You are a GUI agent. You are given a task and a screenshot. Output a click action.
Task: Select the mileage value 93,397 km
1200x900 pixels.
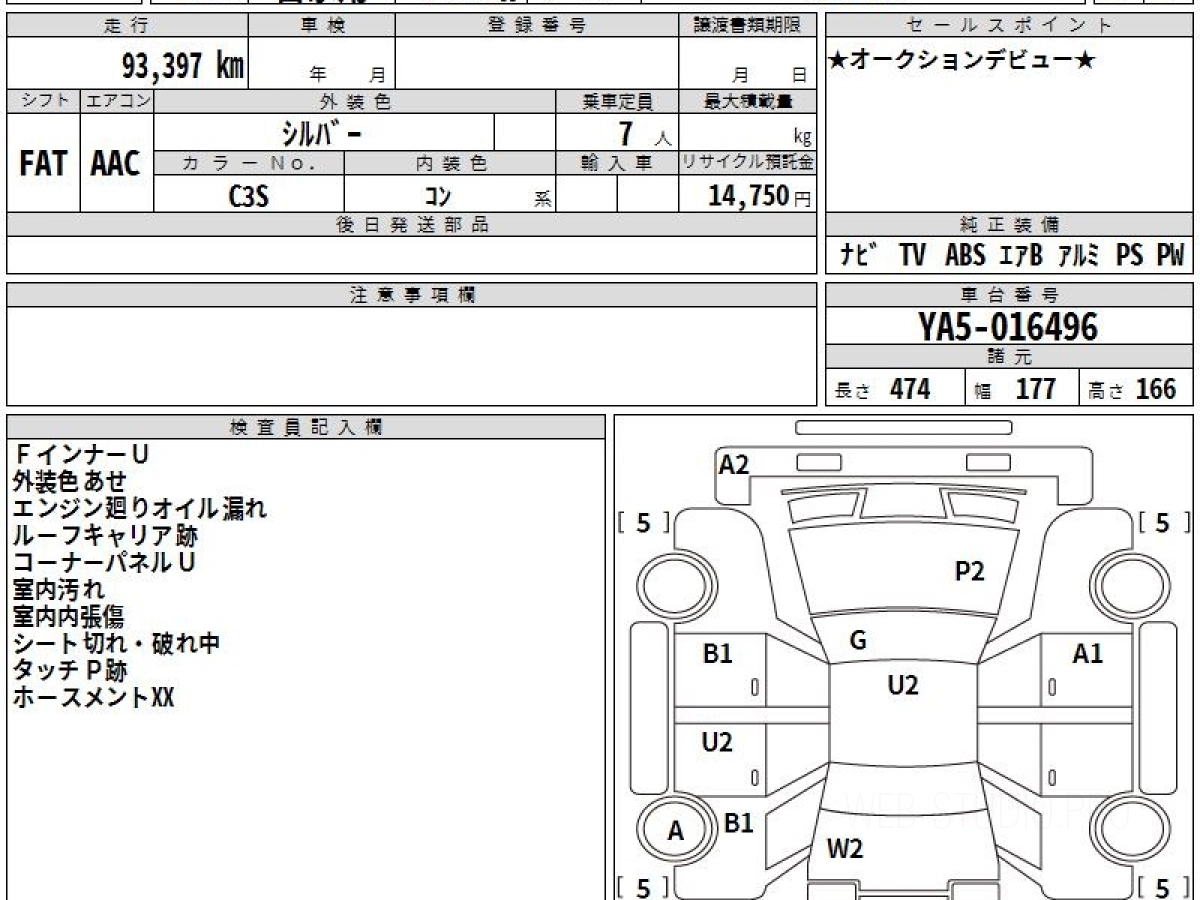(x=182, y=66)
